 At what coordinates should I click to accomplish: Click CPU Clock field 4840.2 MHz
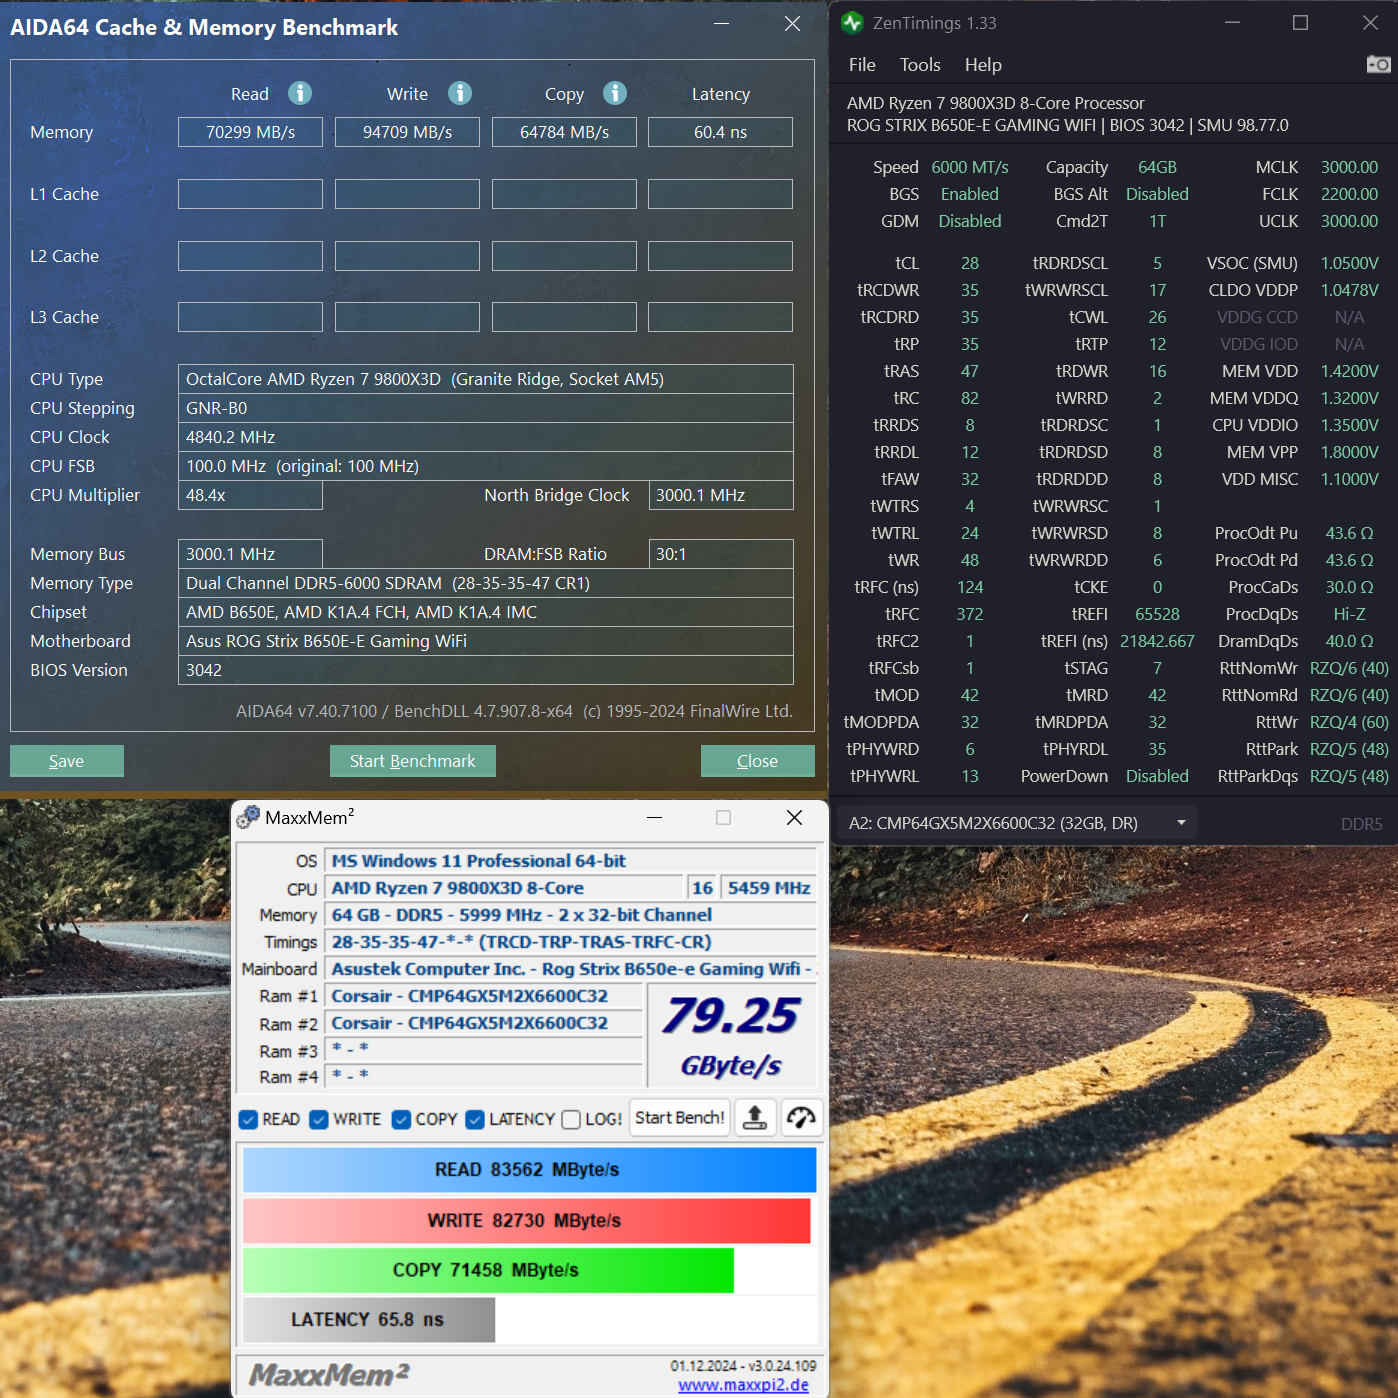[486, 437]
